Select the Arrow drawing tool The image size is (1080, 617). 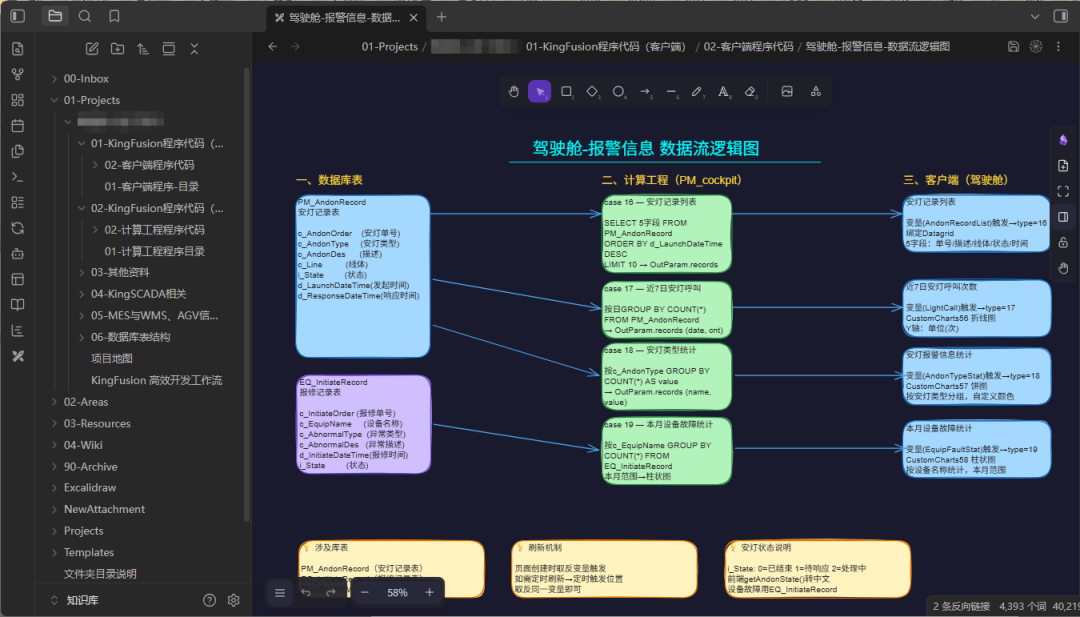click(x=645, y=92)
